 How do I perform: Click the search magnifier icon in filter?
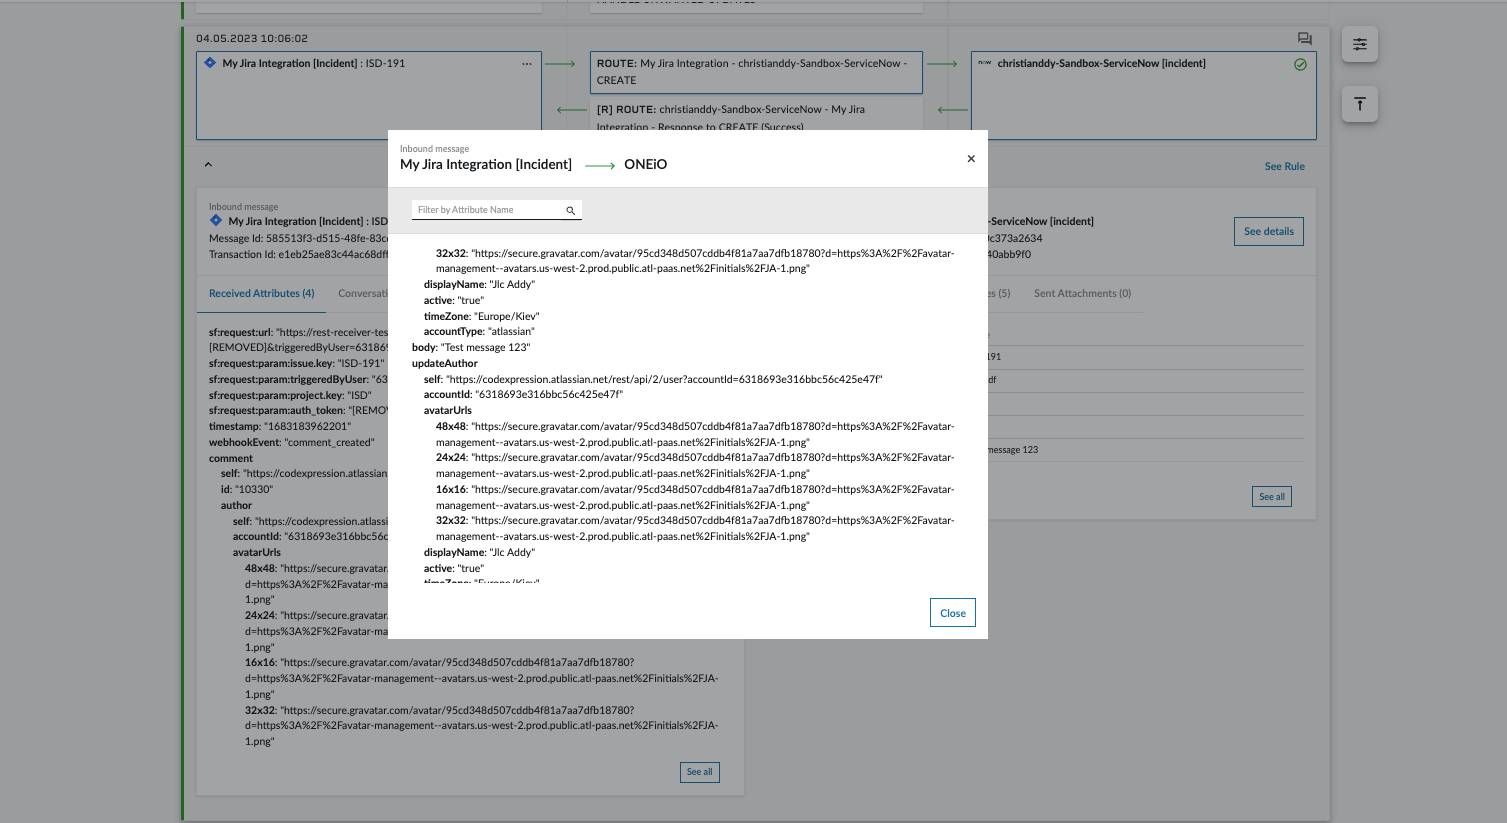tap(571, 210)
